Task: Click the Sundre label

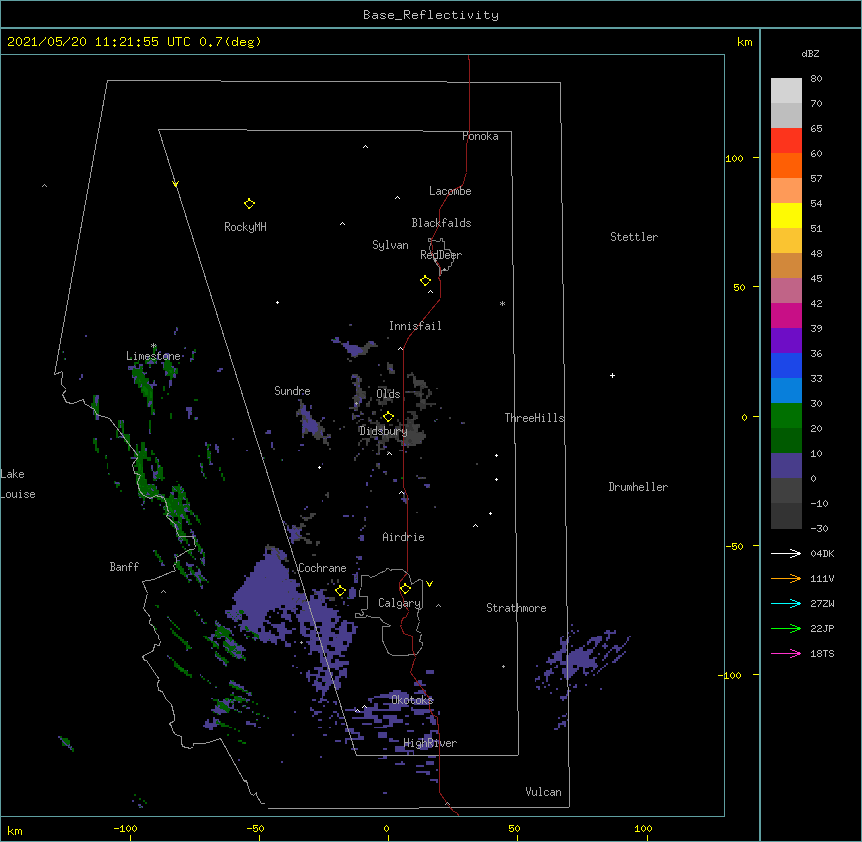Action: [292, 391]
